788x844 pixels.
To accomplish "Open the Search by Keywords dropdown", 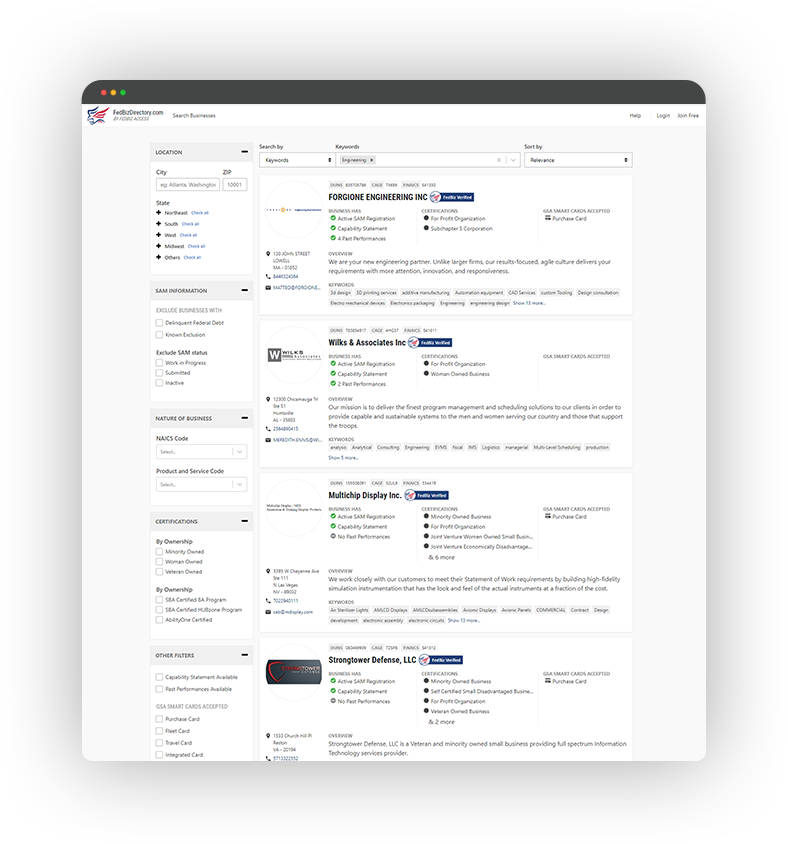I will pyautogui.click(x=296, y=160).
